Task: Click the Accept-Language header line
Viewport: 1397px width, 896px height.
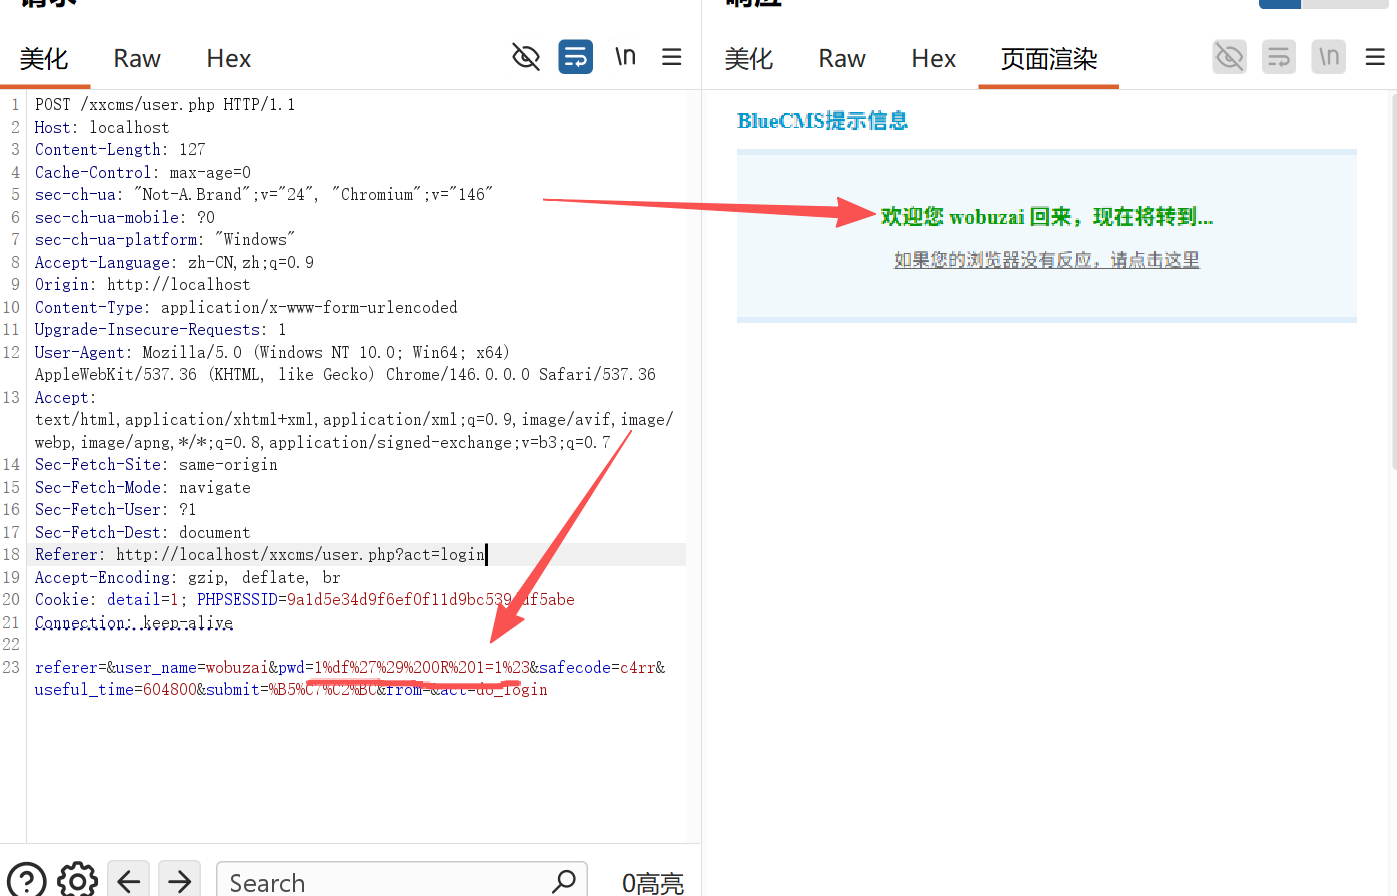Action: (x=174, y=263)
